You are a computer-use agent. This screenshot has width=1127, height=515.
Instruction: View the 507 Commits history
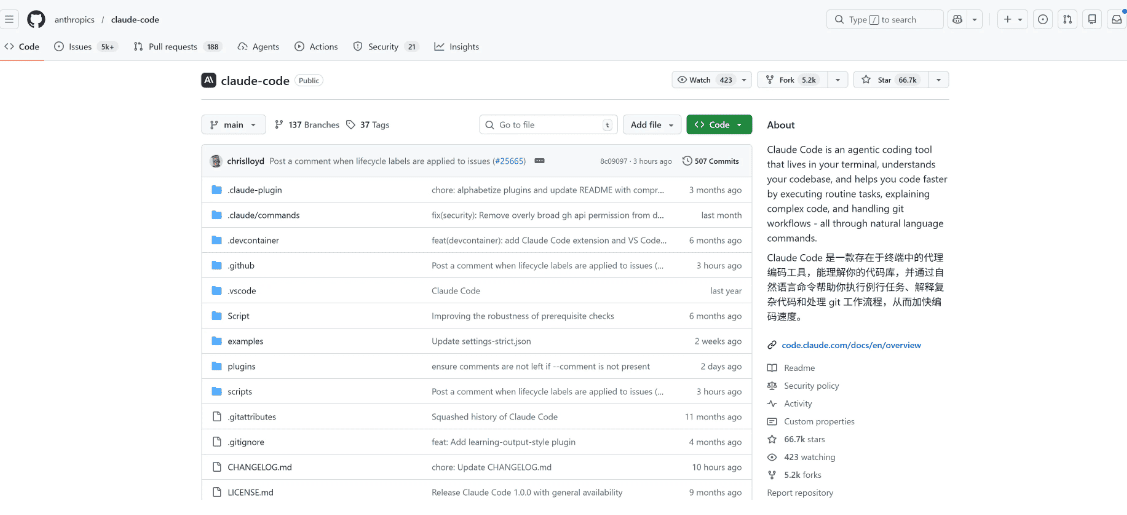point(711,161)
